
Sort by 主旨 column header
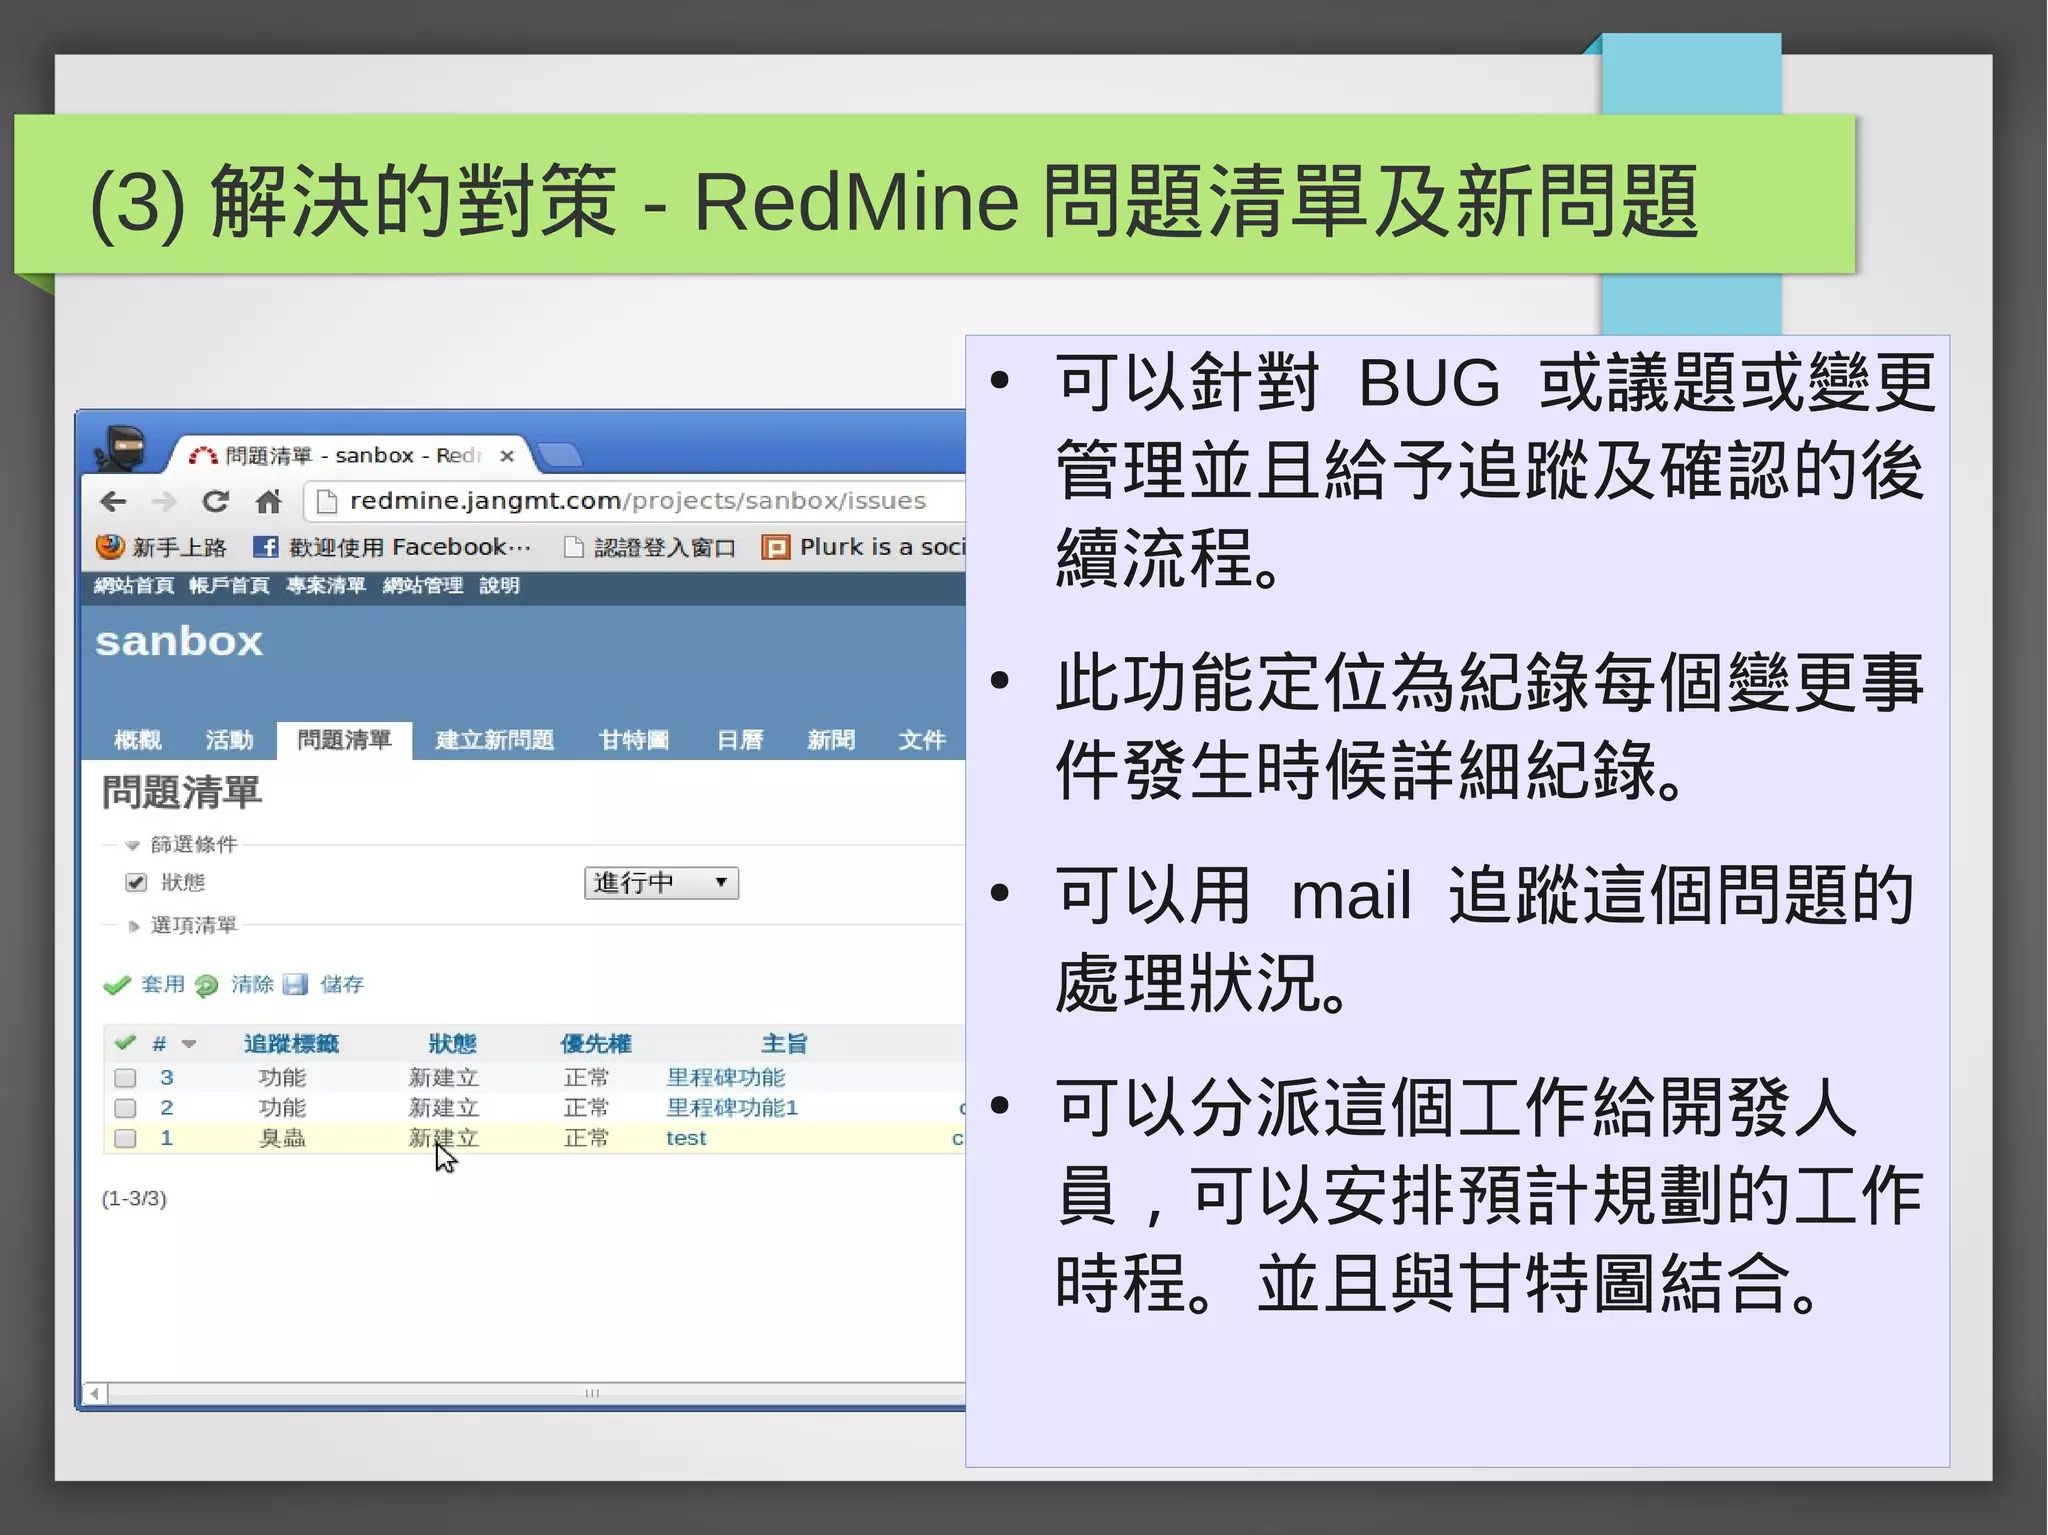(784, 1044)
